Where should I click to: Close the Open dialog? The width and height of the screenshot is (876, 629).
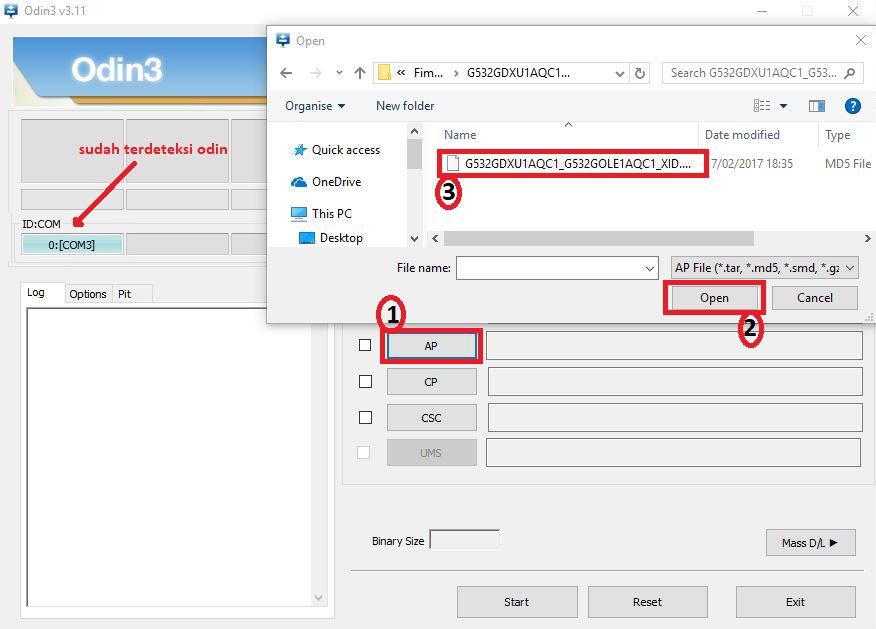861,40
